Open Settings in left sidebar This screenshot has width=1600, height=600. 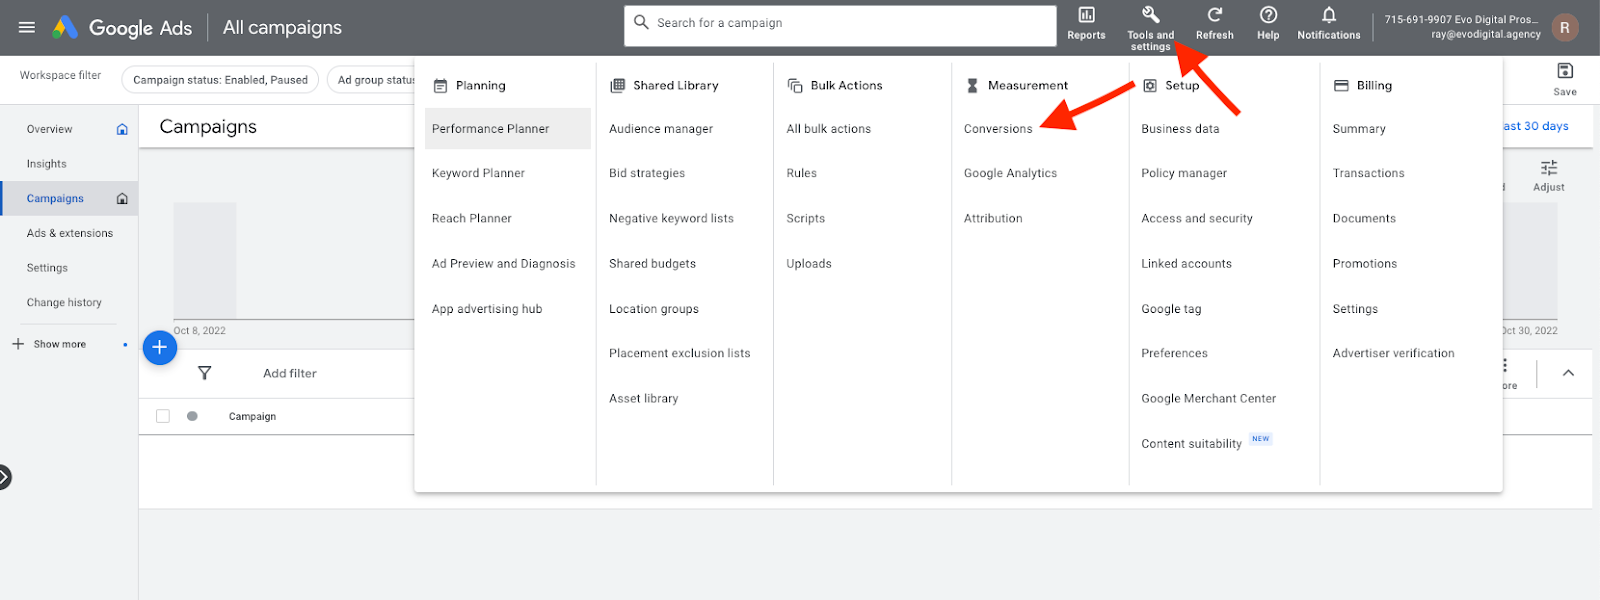[x=47, y=268]
